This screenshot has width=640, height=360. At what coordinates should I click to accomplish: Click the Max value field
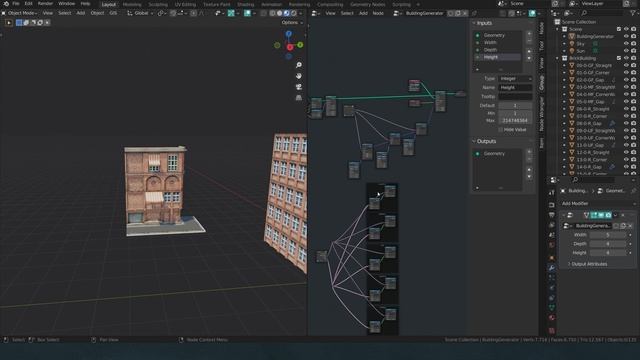click(x=515, y=121)
